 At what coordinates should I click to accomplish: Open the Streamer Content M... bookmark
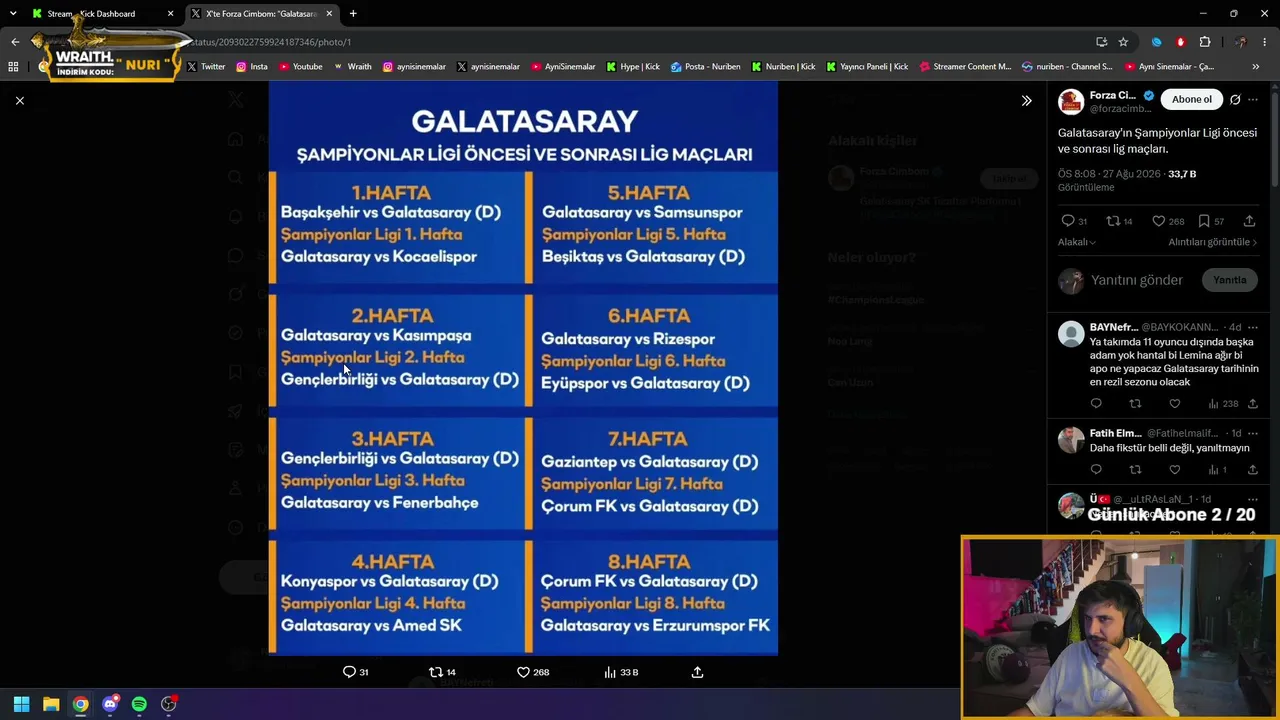click(x=965, y=67)
